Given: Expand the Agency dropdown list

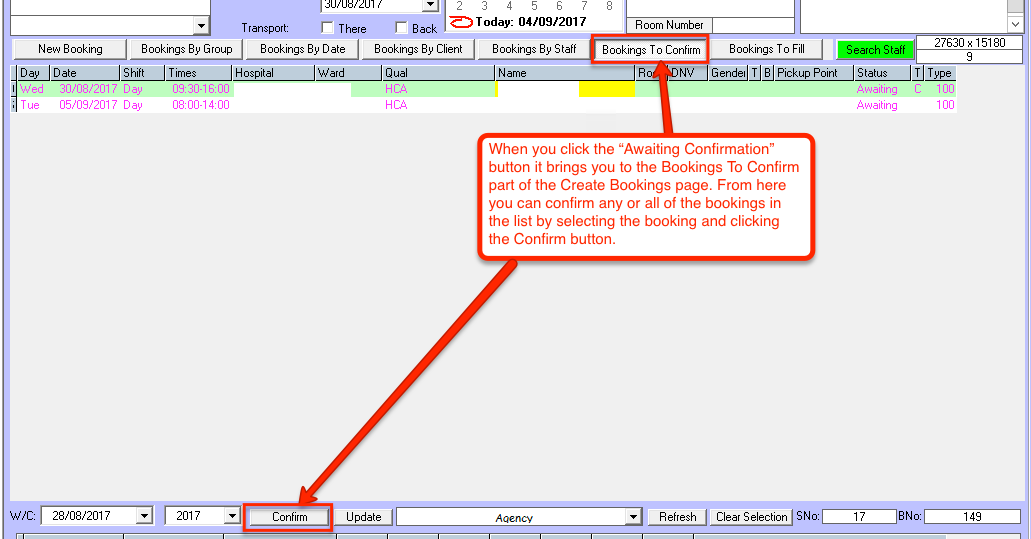Looking at the screenshot, I should (632, 517).
